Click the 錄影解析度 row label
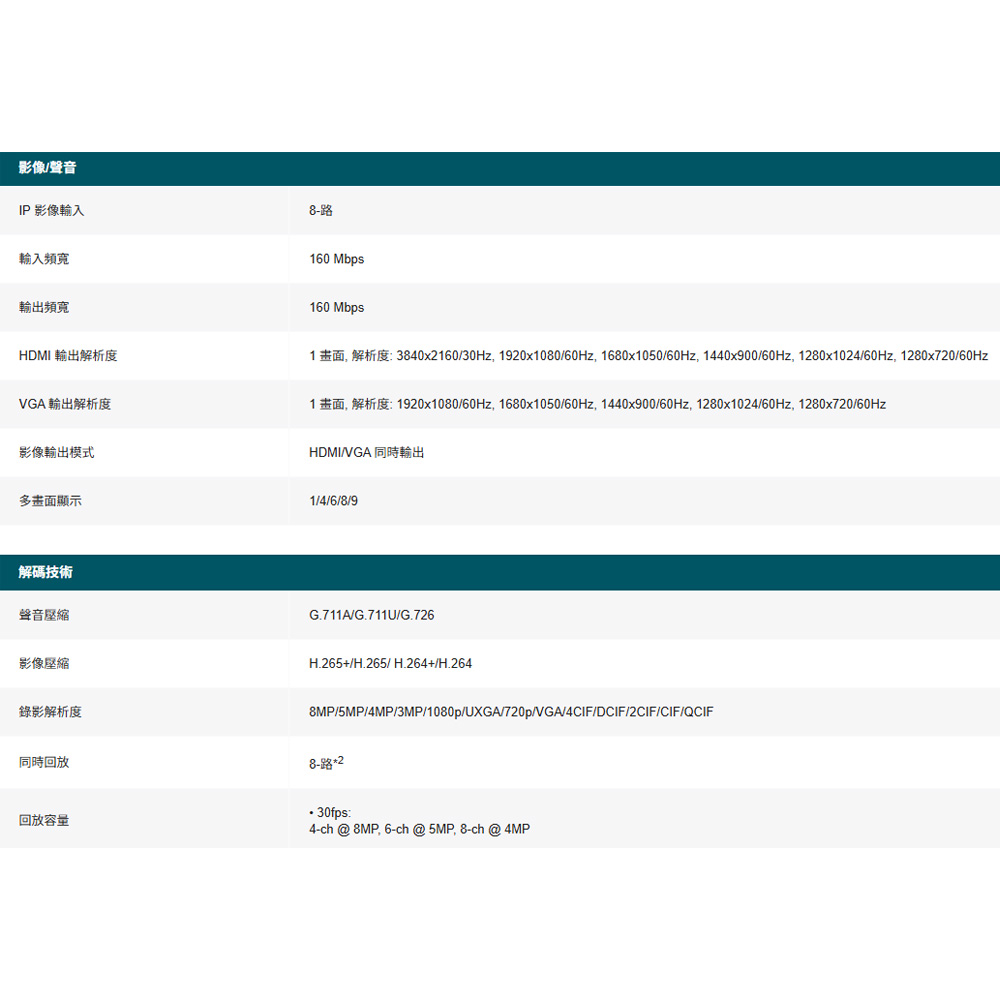Viewport: 1000px width, 1000px height. 50,712
